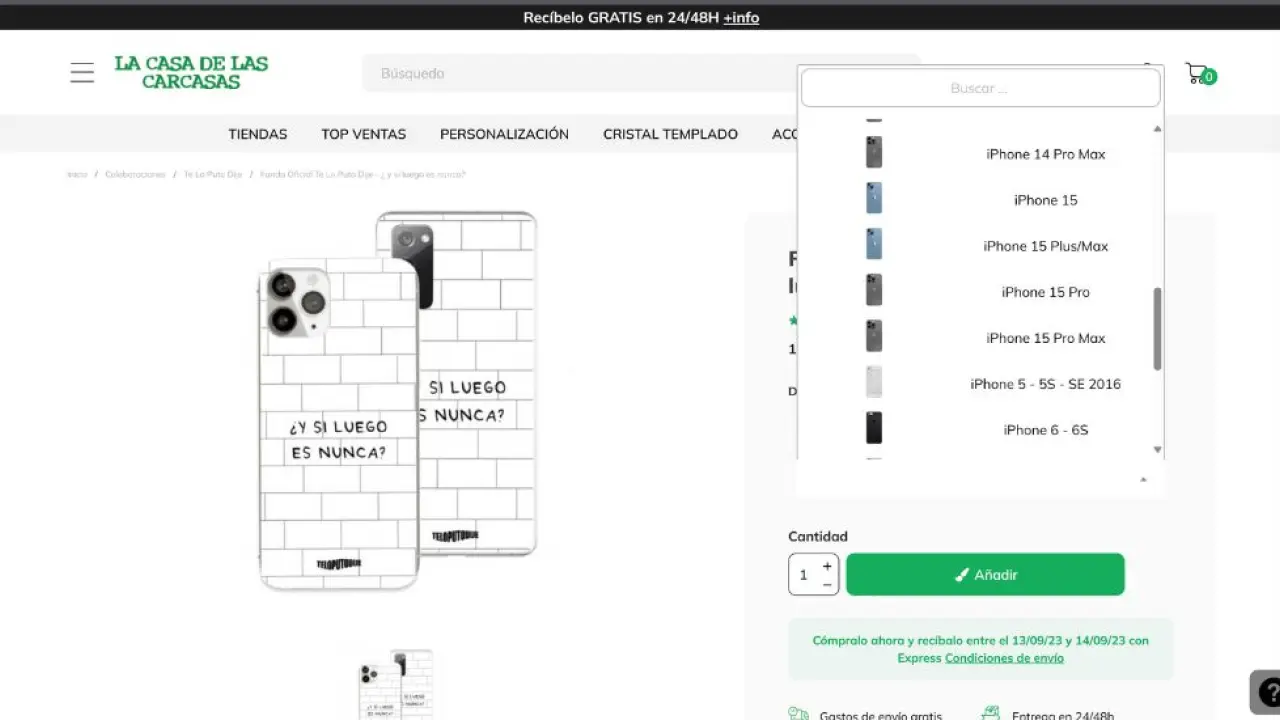This screenshot has width=1280, height=720.
Task: Open the shopping cart
Action: point(1197,73)
